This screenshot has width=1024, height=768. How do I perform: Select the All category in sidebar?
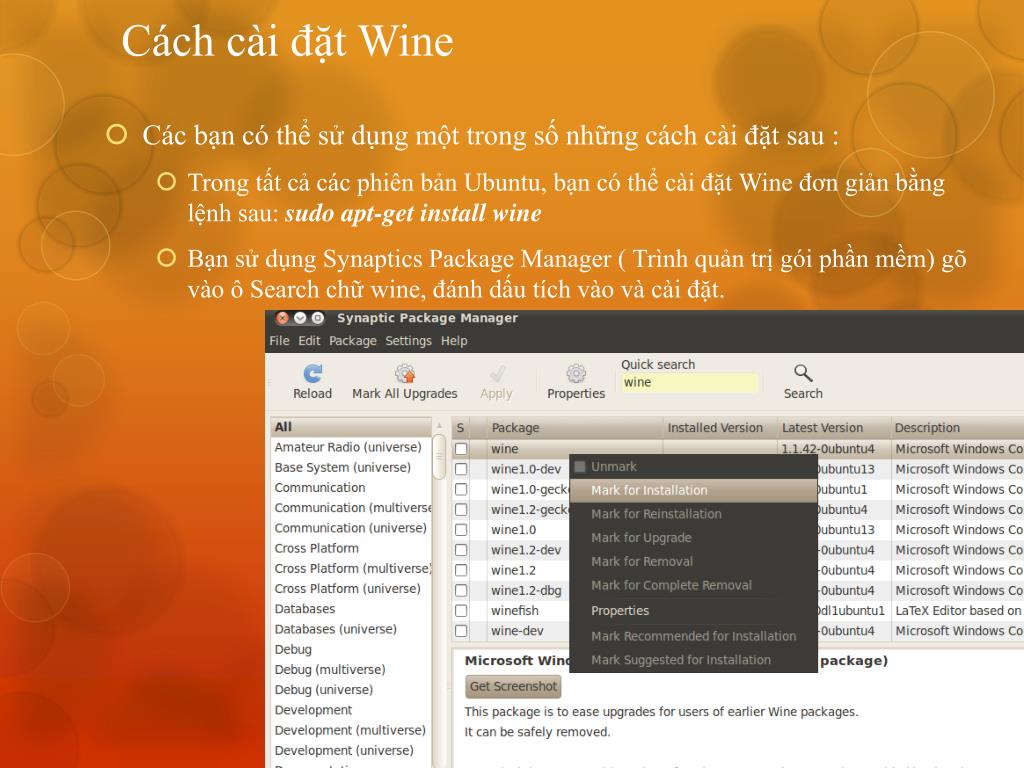pos(351,427)
